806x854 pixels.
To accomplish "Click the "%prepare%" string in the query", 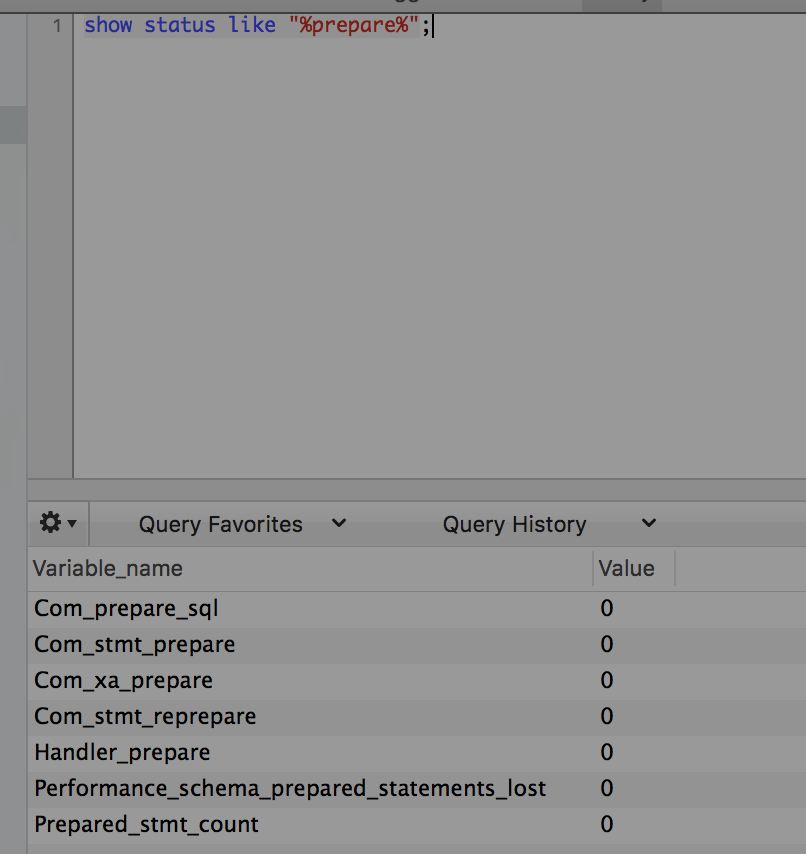I will pyautogui.click(x=353, y=25).
